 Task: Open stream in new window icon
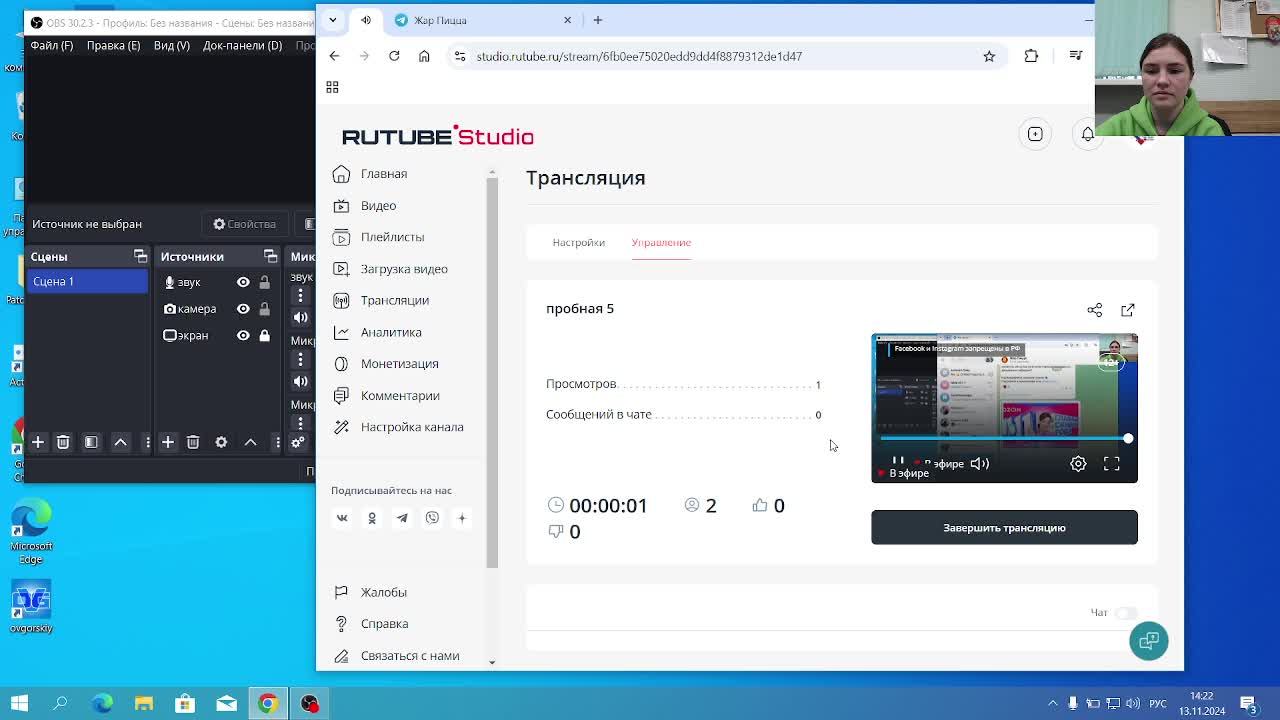pyautogui.click(x=1128, y=310)
